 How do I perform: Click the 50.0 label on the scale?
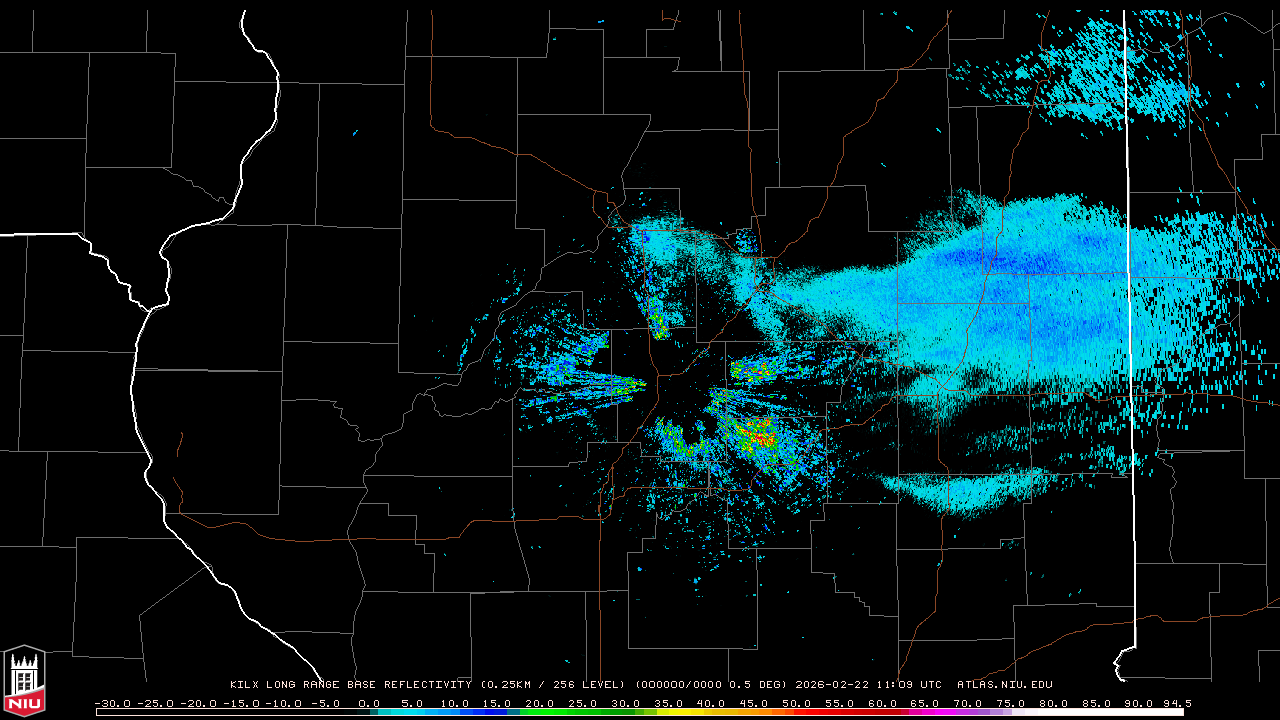tap(796, 703)
